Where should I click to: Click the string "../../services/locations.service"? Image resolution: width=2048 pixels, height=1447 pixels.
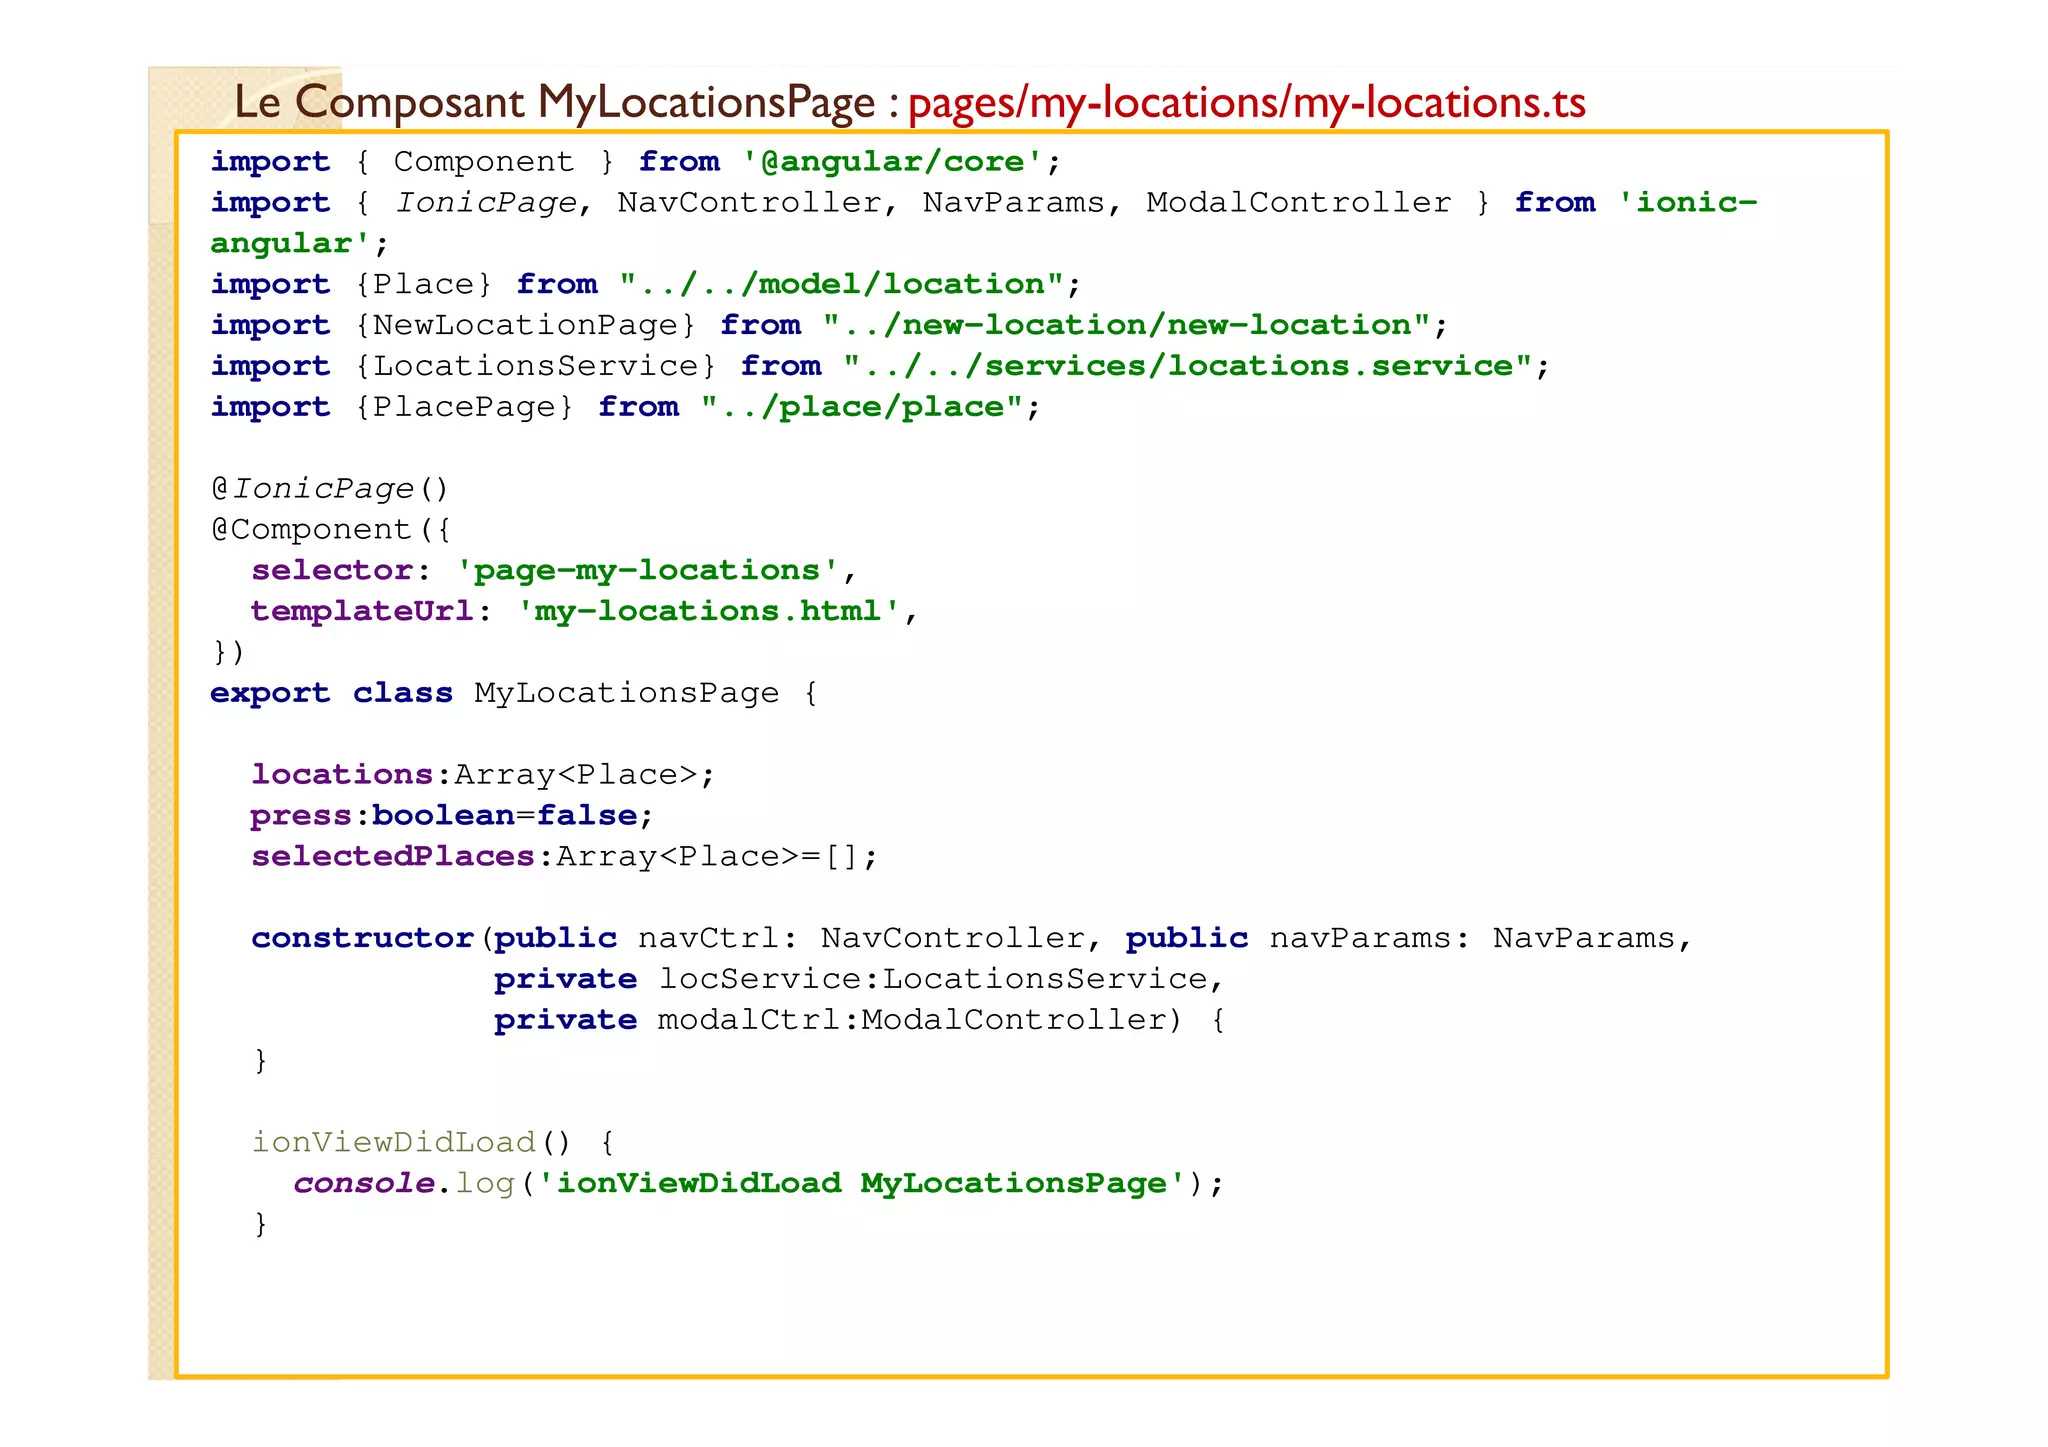pyautogui.click(x=1188, y=366)
